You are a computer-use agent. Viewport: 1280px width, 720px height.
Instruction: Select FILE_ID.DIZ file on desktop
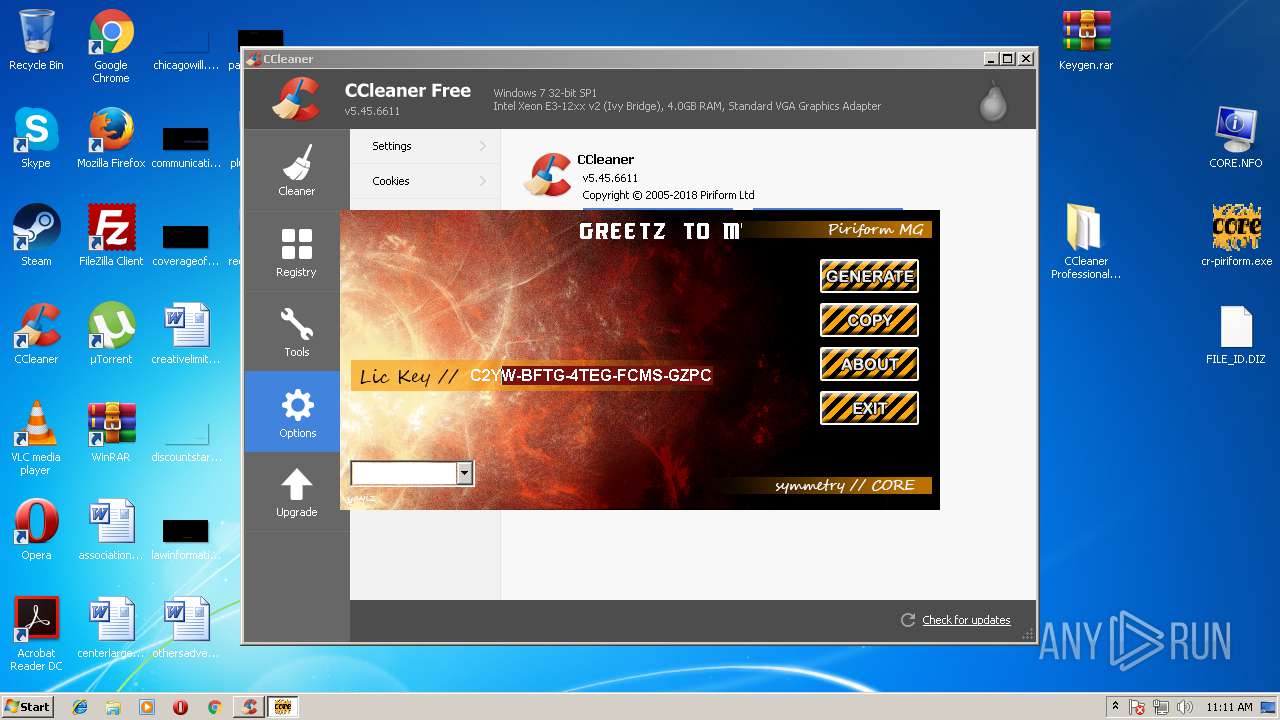(x=1236, y=335)
